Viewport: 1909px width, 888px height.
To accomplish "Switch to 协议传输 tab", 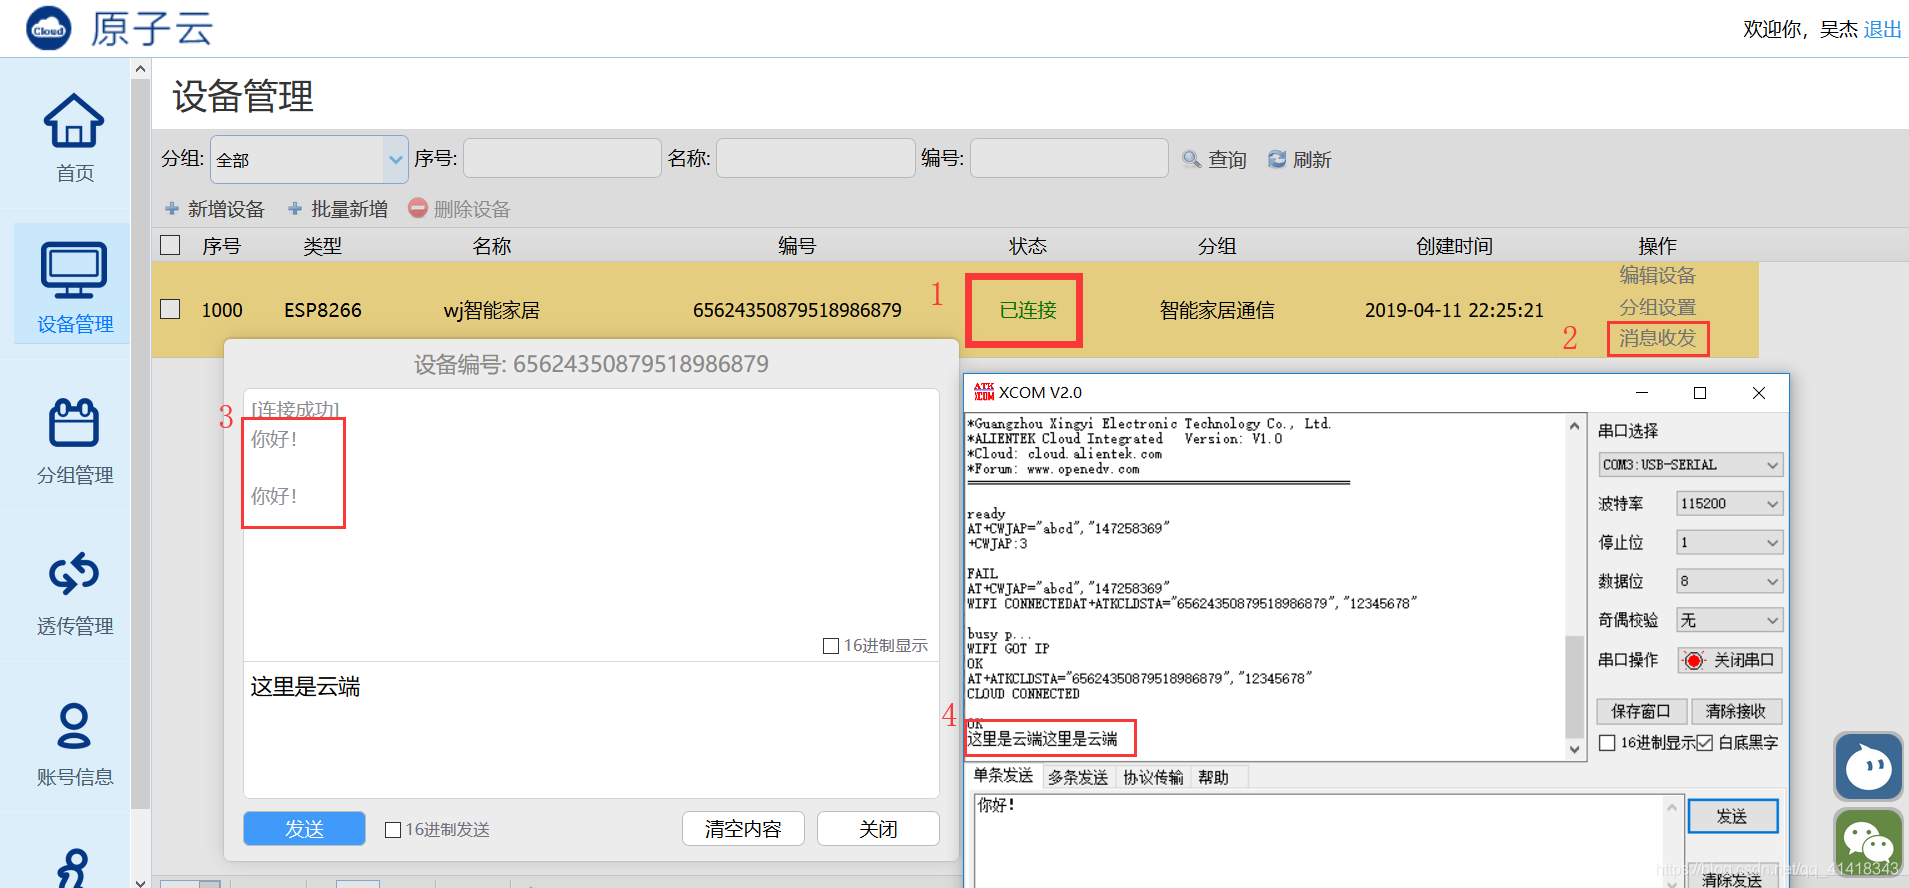I will click(1152, 777).
